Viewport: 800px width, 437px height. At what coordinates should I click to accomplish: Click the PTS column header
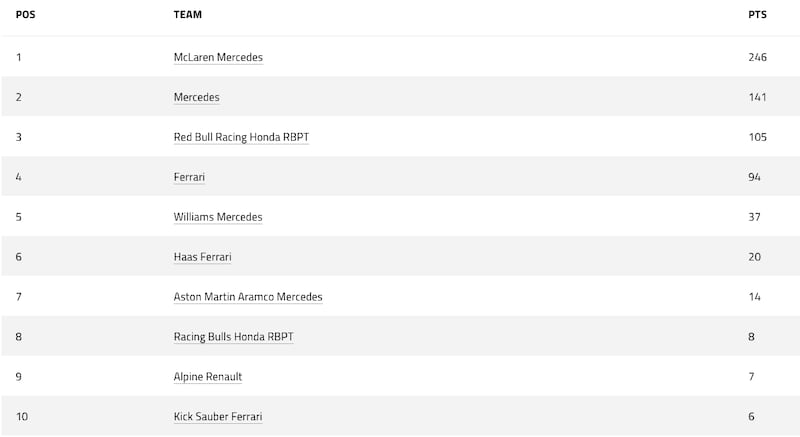(757, 15)
